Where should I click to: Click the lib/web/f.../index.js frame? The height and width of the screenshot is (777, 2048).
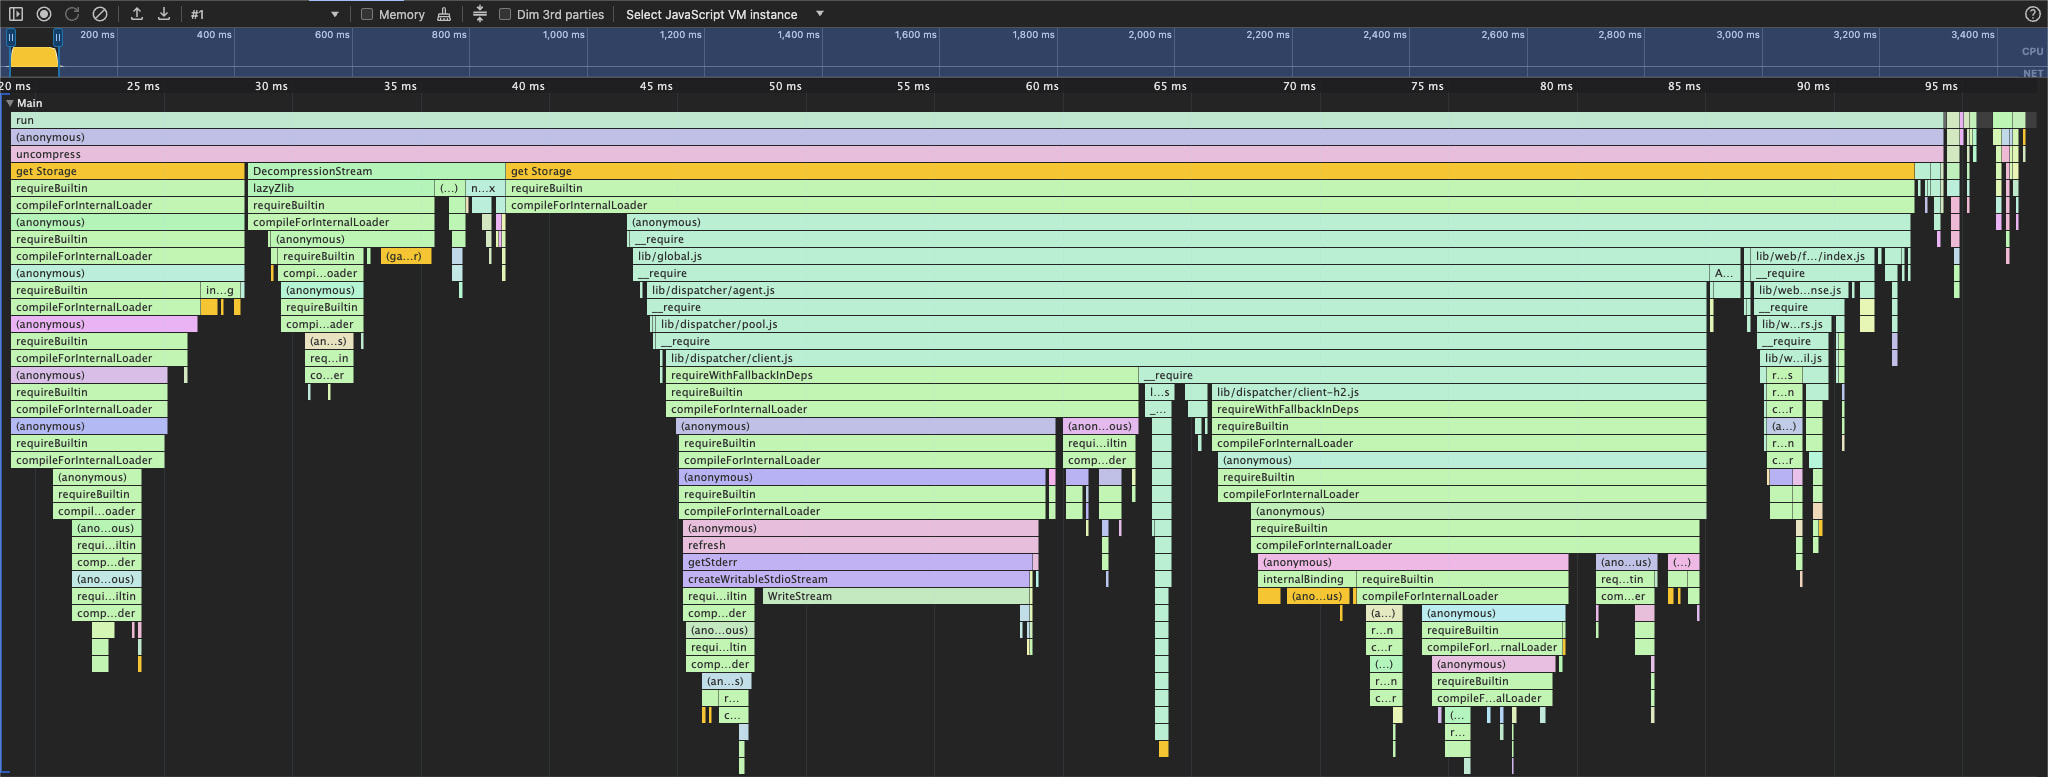tap(1812, 256)
